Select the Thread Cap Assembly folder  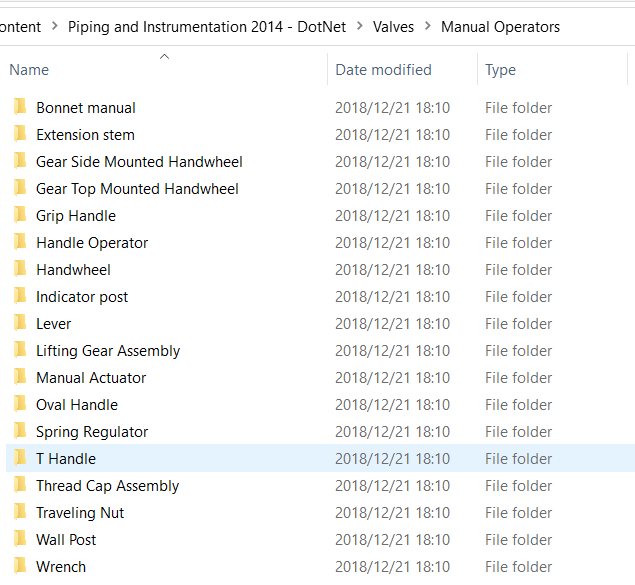click(107, 486)
